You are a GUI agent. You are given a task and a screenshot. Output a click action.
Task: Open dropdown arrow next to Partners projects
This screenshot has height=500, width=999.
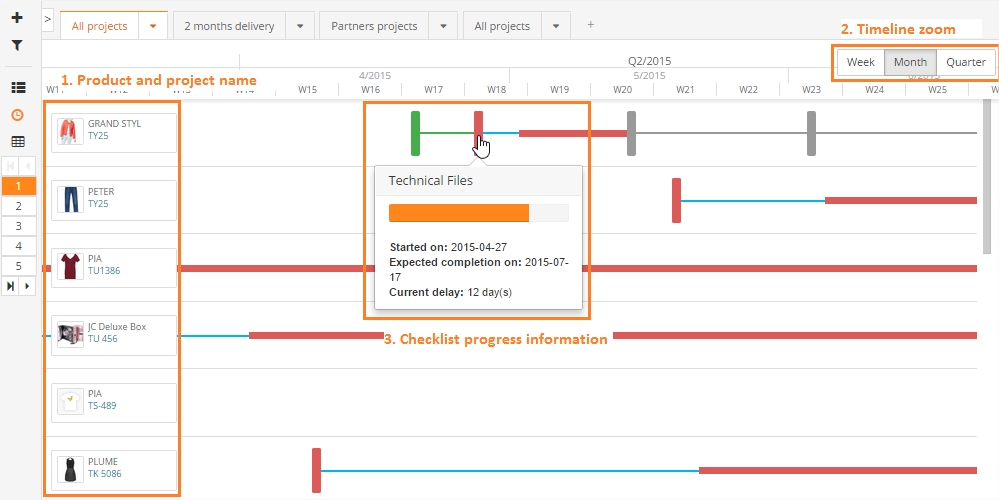click(x=444, y=26)
